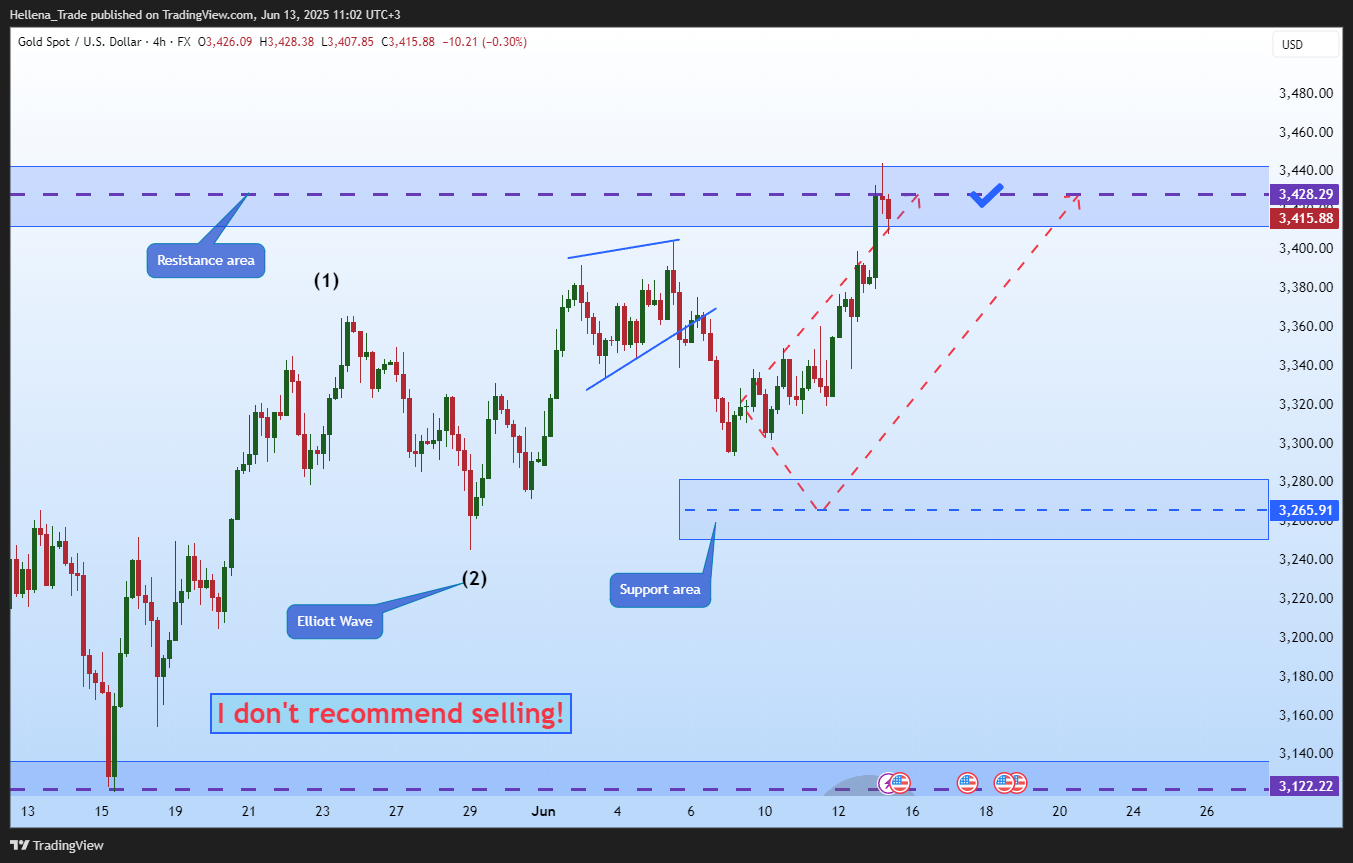The width and height of the screenshot is (1353, 863).
Task: Select the (2) wave label
Action: [x=474, y=577]
